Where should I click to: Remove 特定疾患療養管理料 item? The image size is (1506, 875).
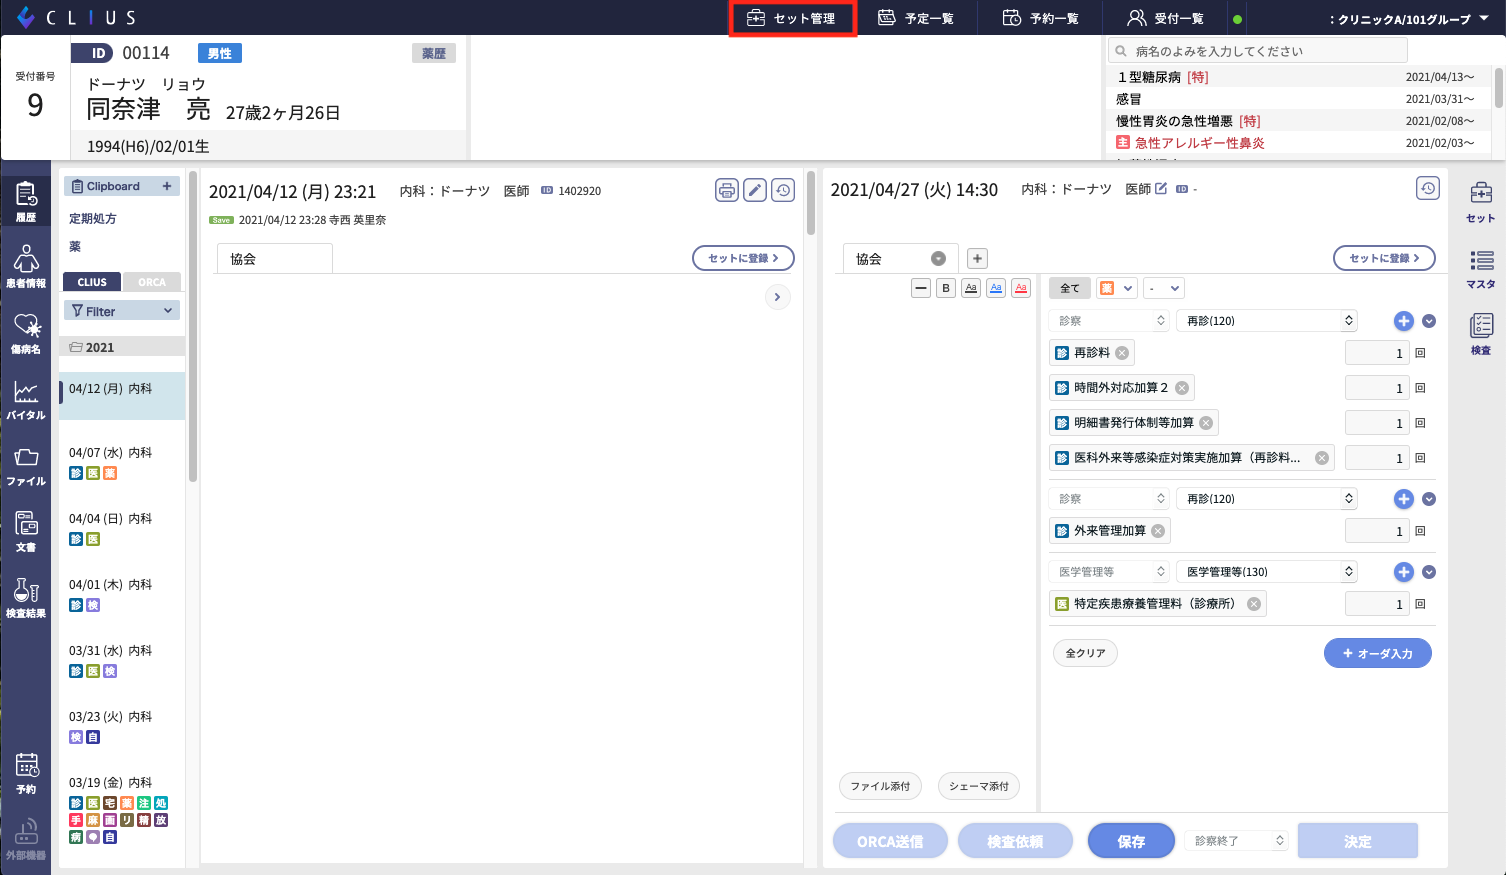[x=1254, y=604]
